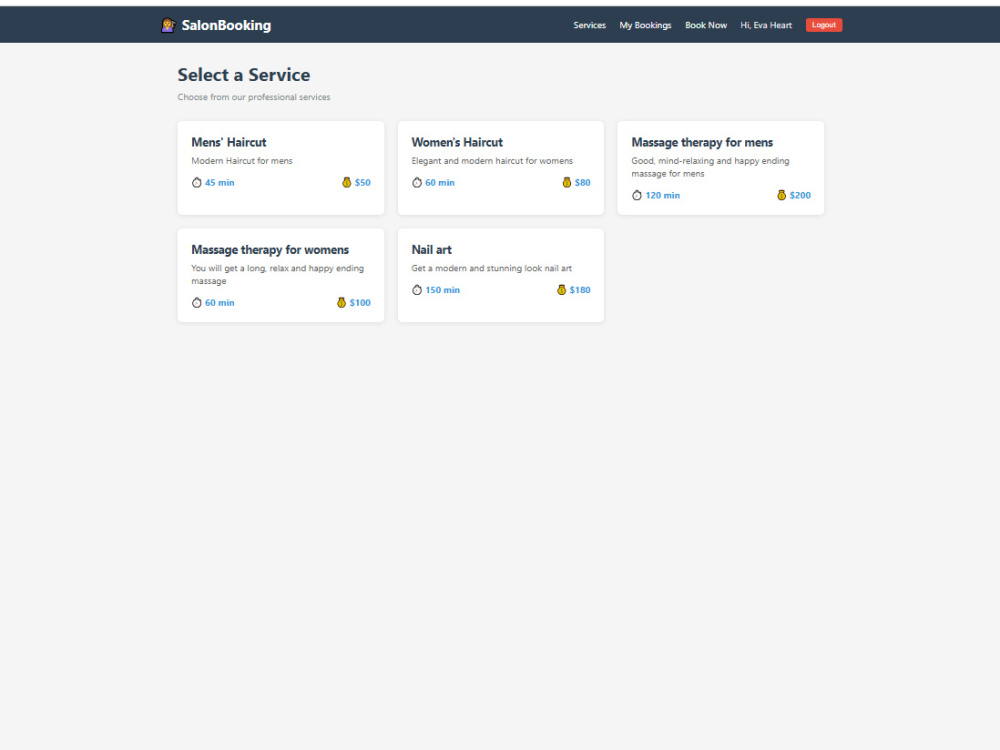This screenshot has height=750, width=1000.
Task: Open the Book Now nav link
Action: 706,25
